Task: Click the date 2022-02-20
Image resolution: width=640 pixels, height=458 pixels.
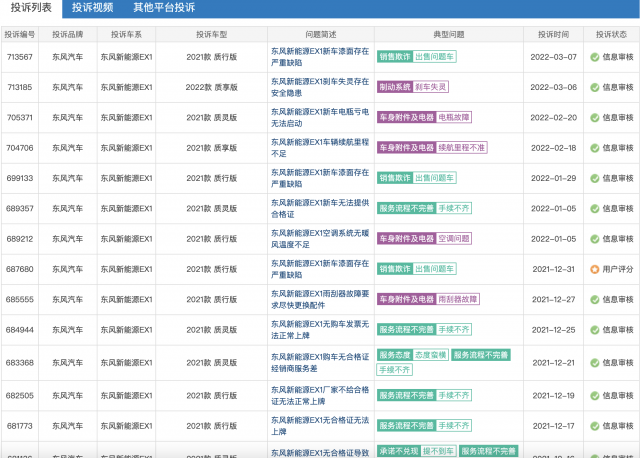Action: click(x=553, y=118)
